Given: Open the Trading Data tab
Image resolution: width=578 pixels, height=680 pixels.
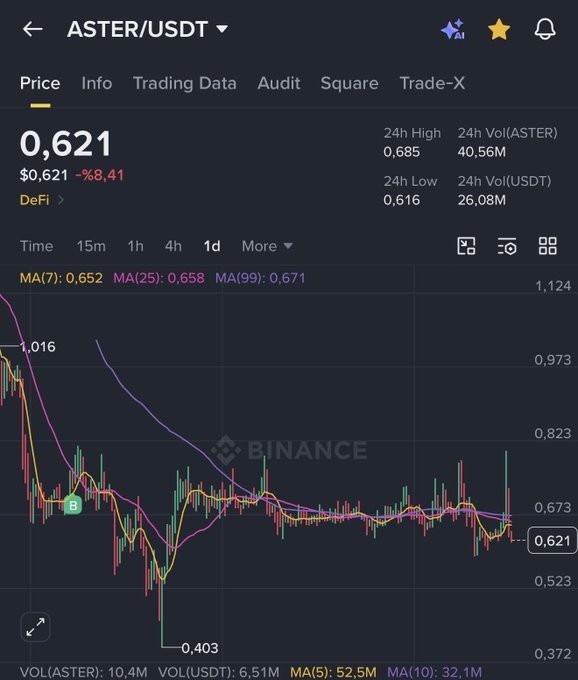Looking at the screenshot, I should [185, 83].
